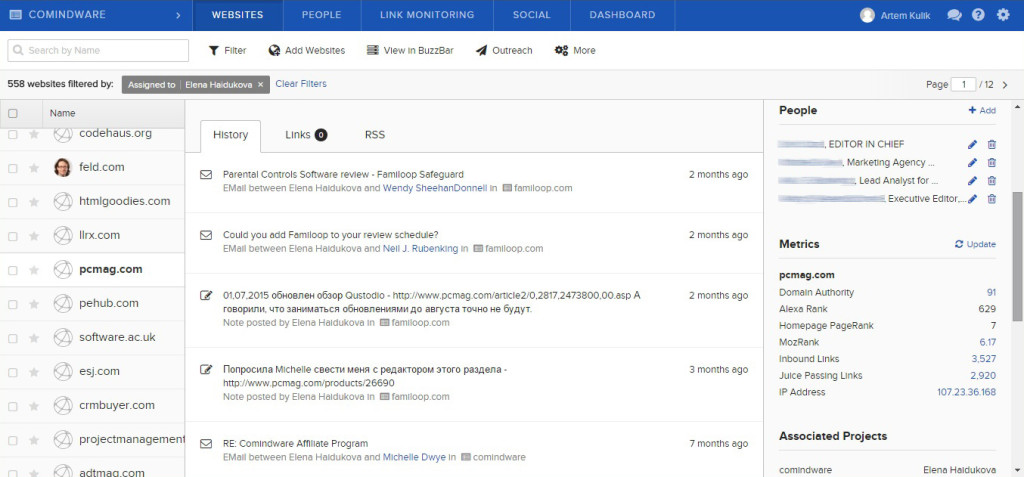
Task: Open the LINK MONITORING tab
Action: coord(428,15)
